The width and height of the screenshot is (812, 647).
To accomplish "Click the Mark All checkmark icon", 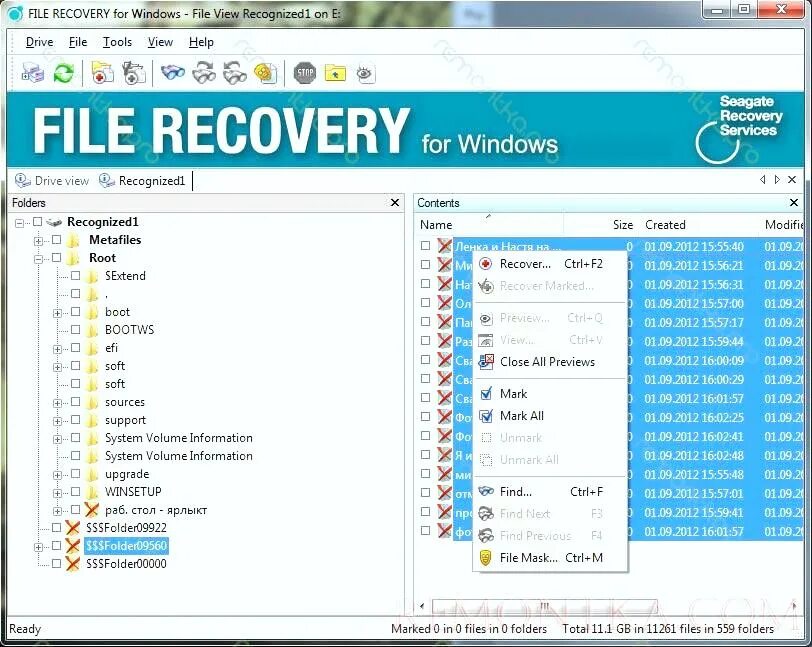I will pos(486,416).
